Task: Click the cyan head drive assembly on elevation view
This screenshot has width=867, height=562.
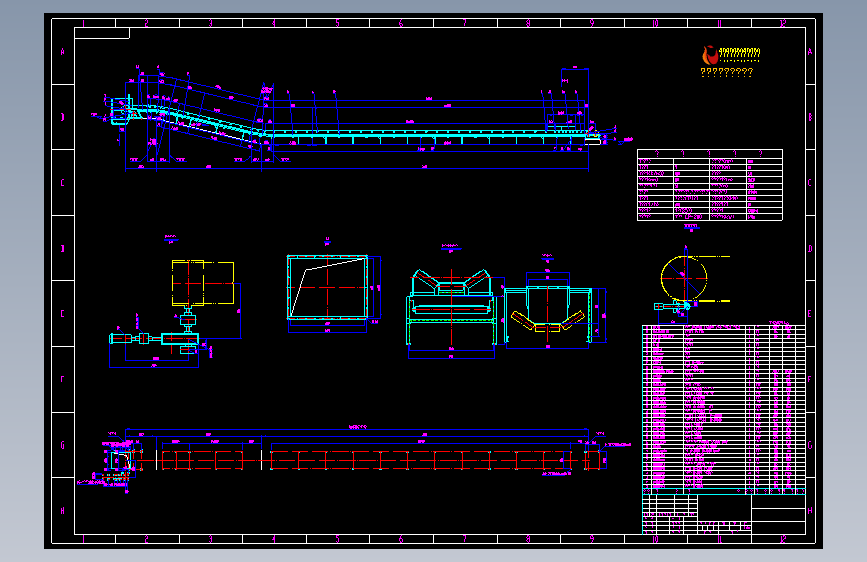Action: 122,111
